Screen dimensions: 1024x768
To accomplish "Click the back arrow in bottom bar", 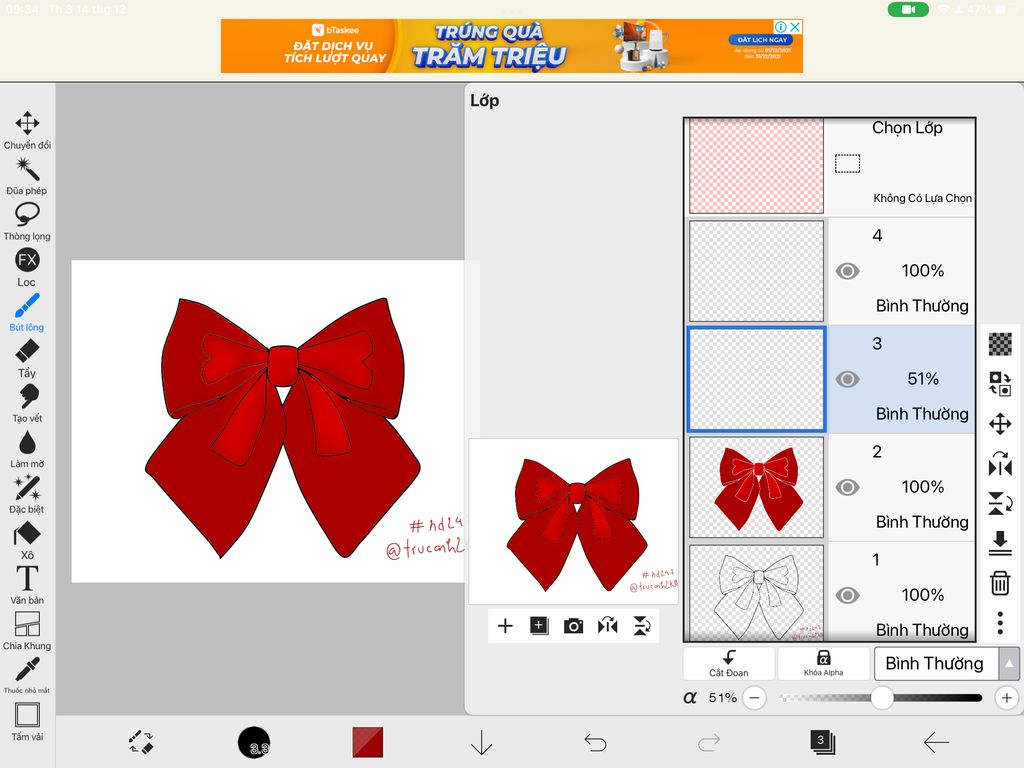I will [x=936, y=743].
